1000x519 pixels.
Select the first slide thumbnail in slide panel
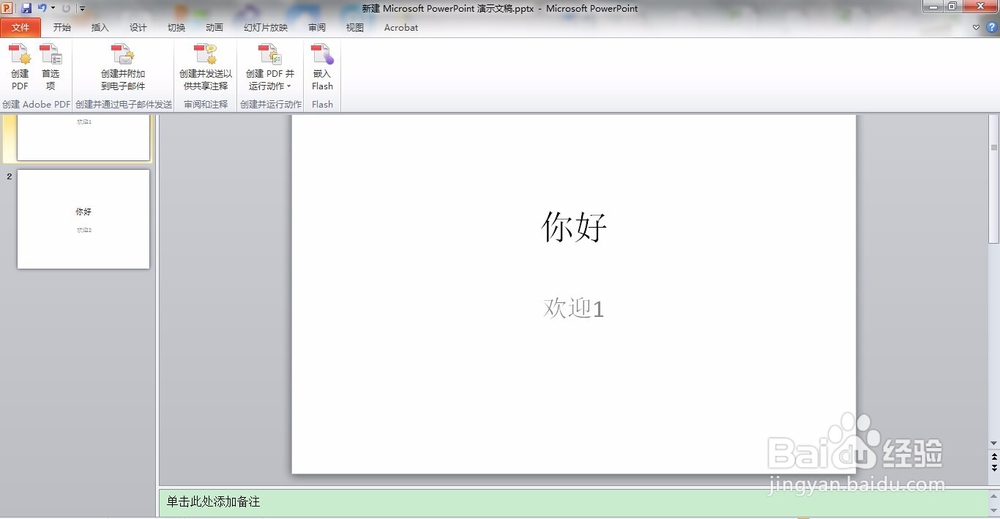(x=84, y=138)
